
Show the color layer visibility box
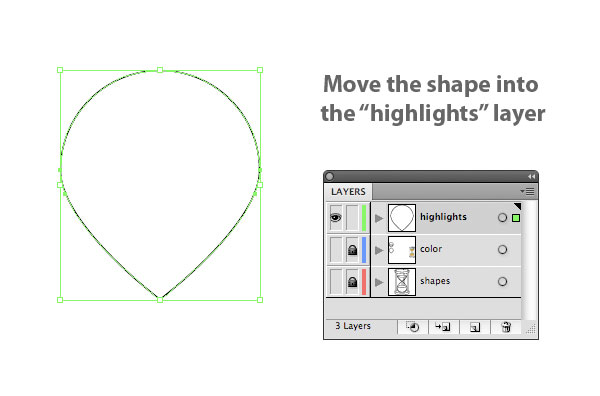(x=336, y=250)
